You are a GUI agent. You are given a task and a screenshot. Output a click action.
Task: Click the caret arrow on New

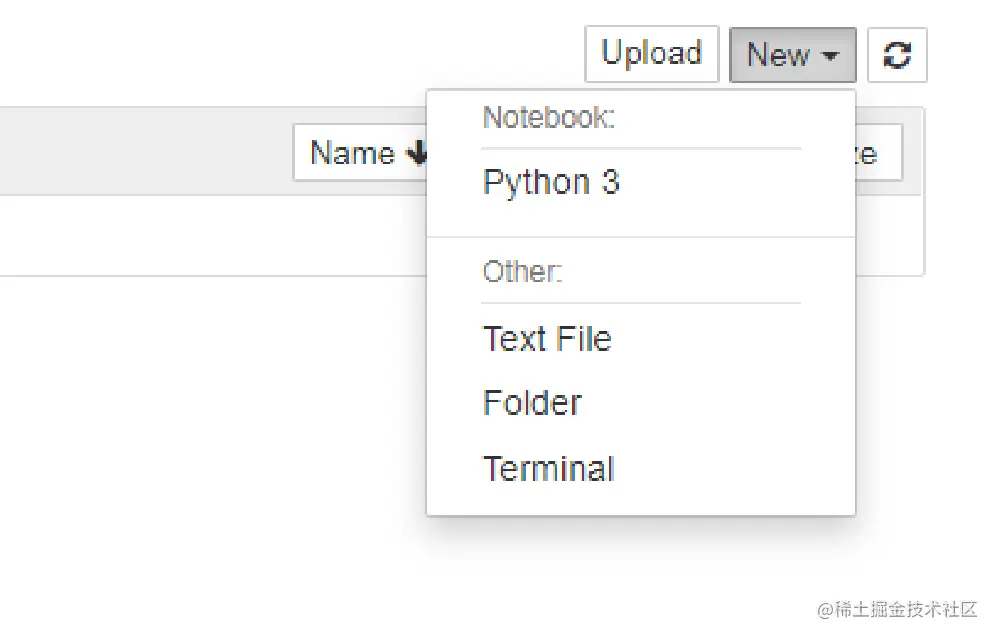click(830, 57)
